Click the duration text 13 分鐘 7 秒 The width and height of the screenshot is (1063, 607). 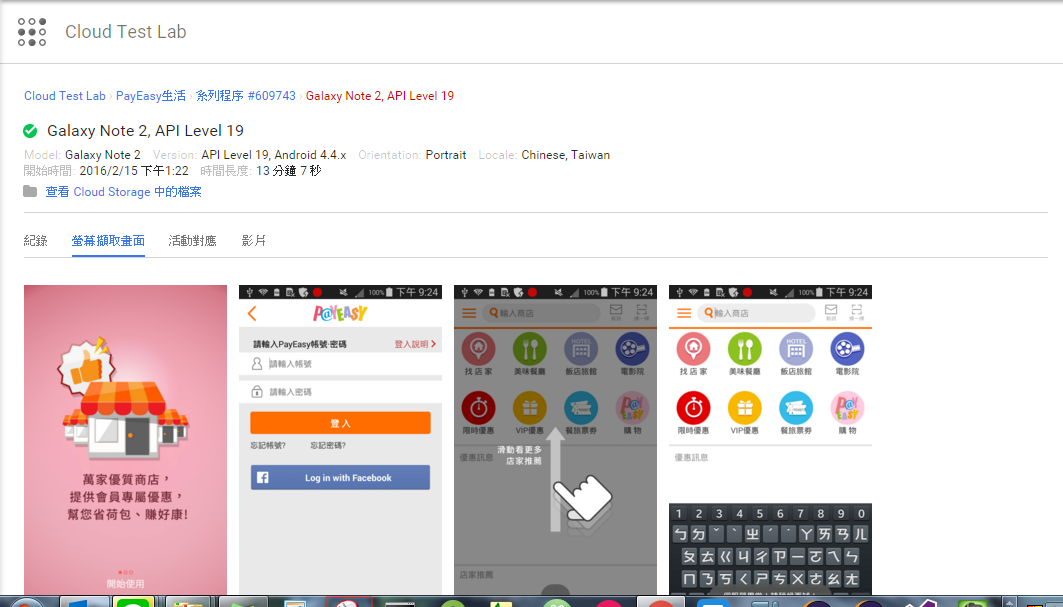tap(289, 171)
